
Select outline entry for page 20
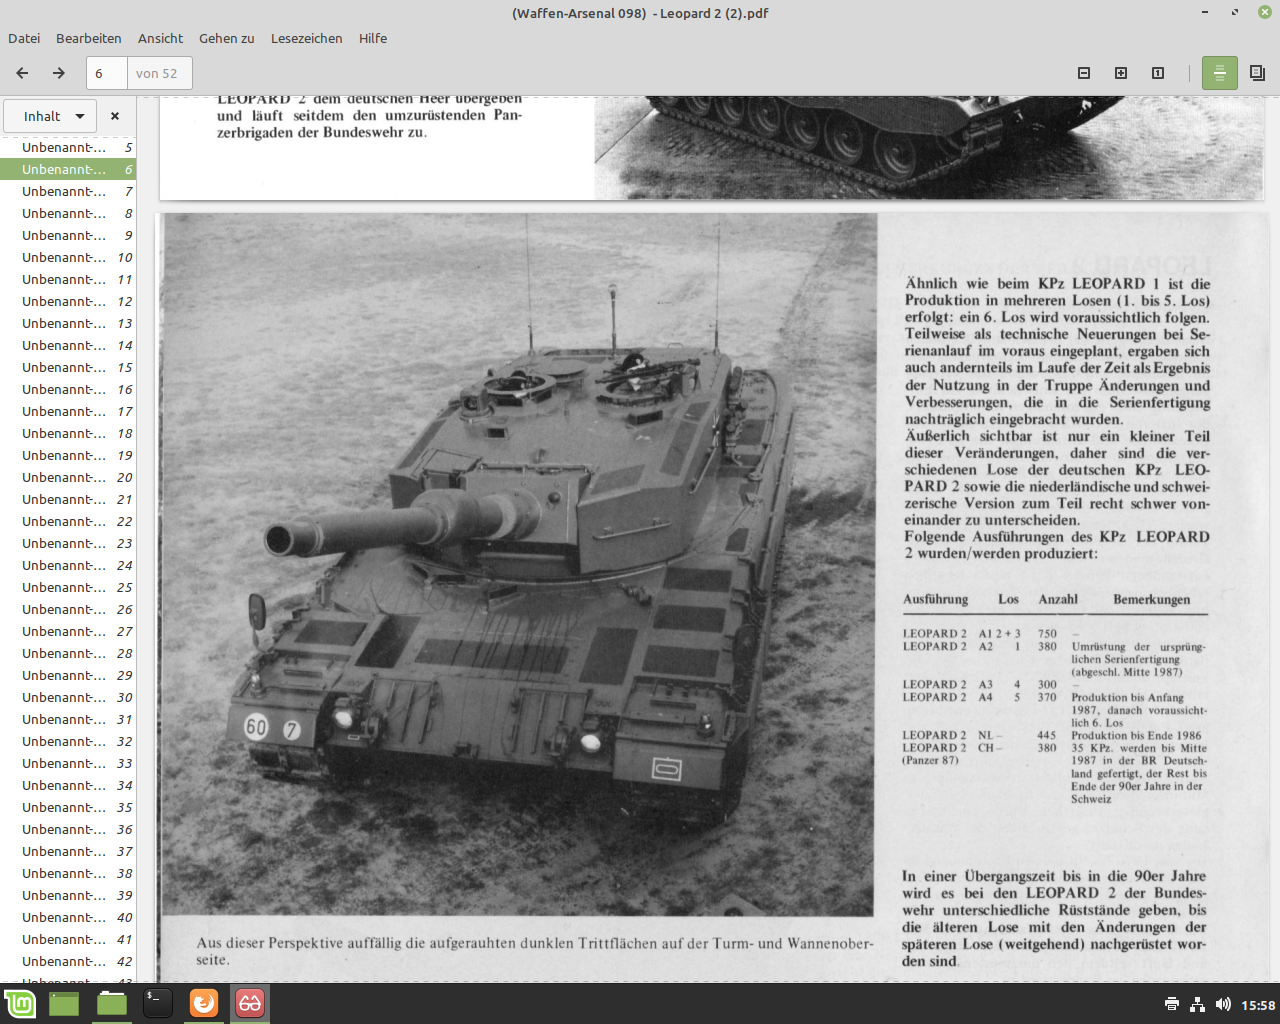click(68, 477)
